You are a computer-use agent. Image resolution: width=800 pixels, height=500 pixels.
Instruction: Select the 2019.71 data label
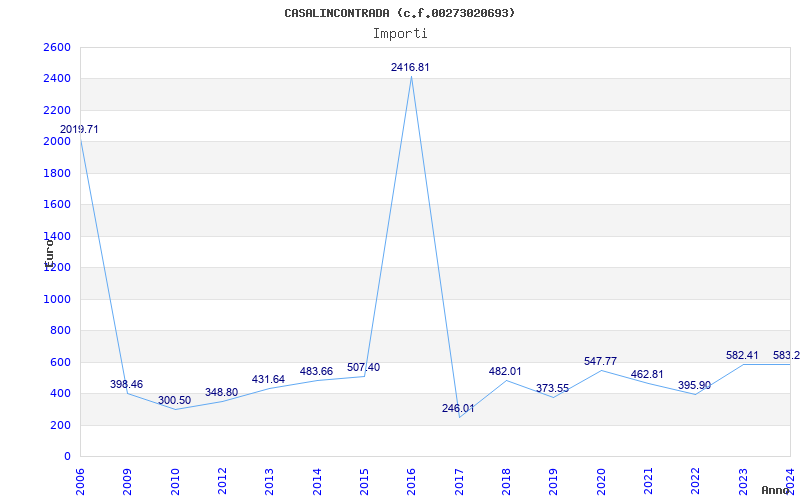79,130
